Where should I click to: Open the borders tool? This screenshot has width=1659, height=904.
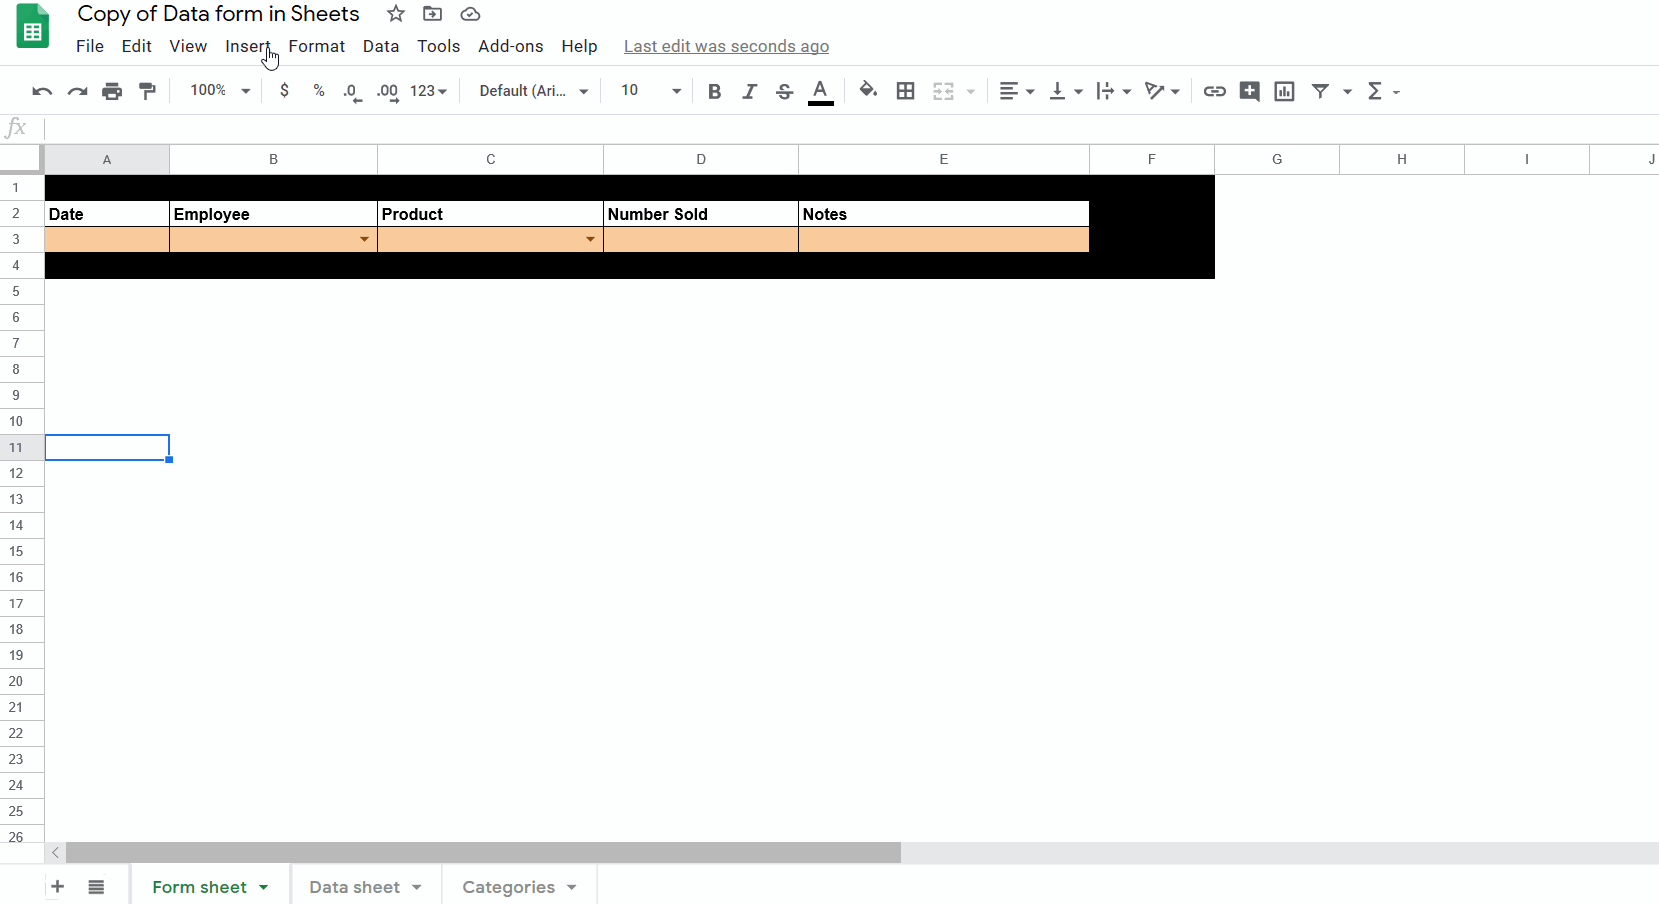pyautogui.click(x=905, y=91)
